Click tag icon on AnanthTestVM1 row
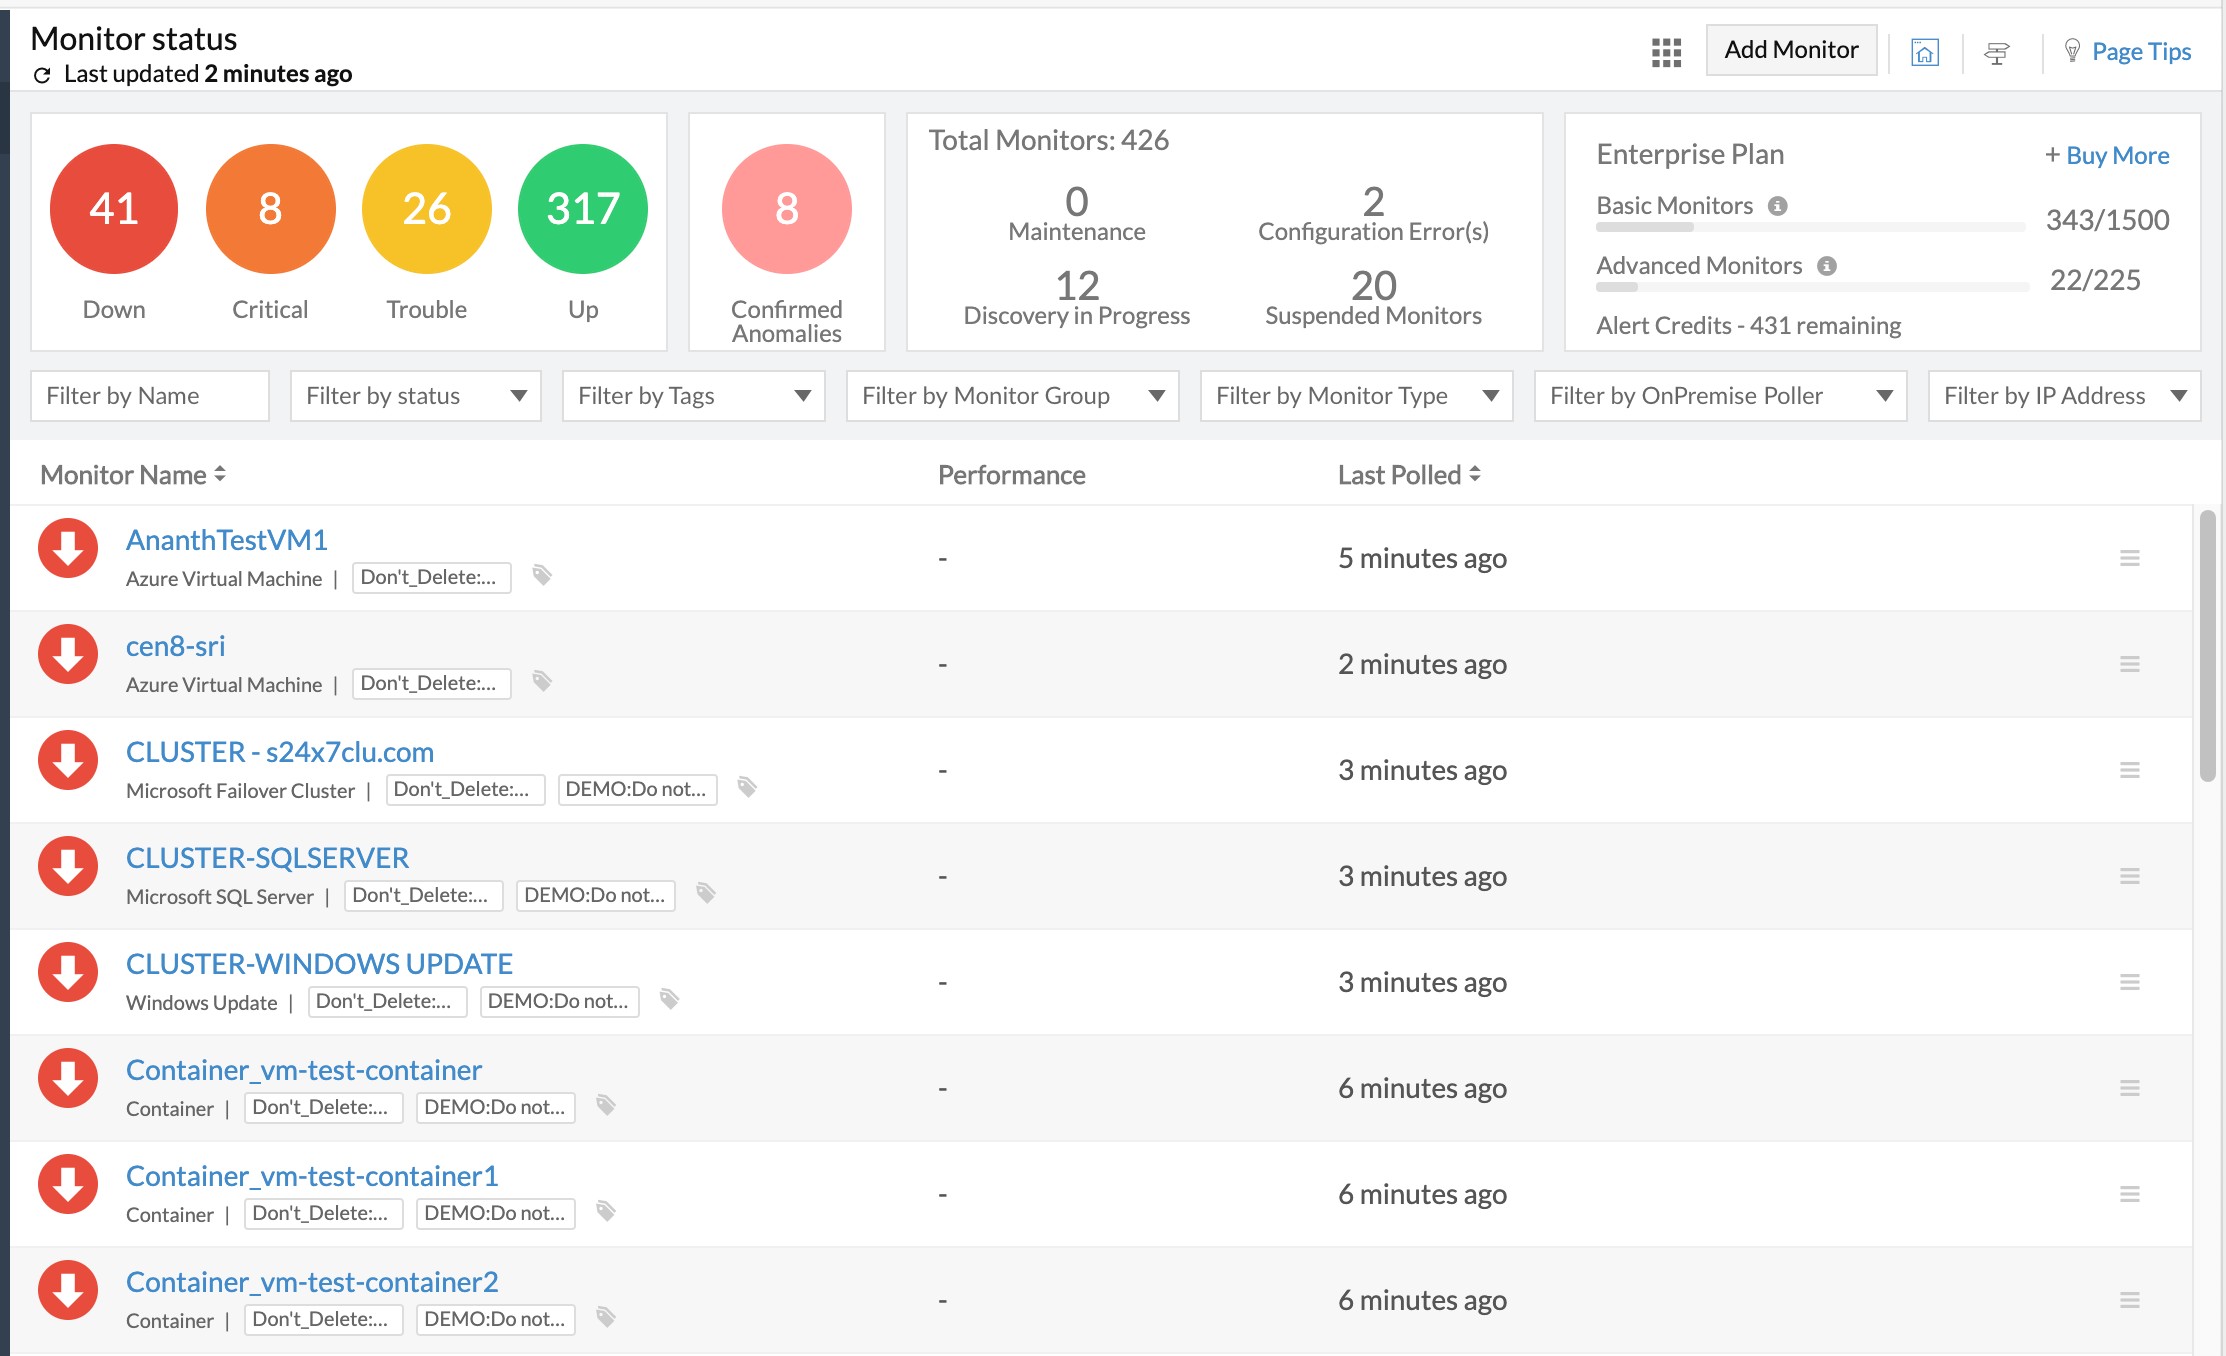This screenshot has width=2226, height=1356. coord(542,575)
